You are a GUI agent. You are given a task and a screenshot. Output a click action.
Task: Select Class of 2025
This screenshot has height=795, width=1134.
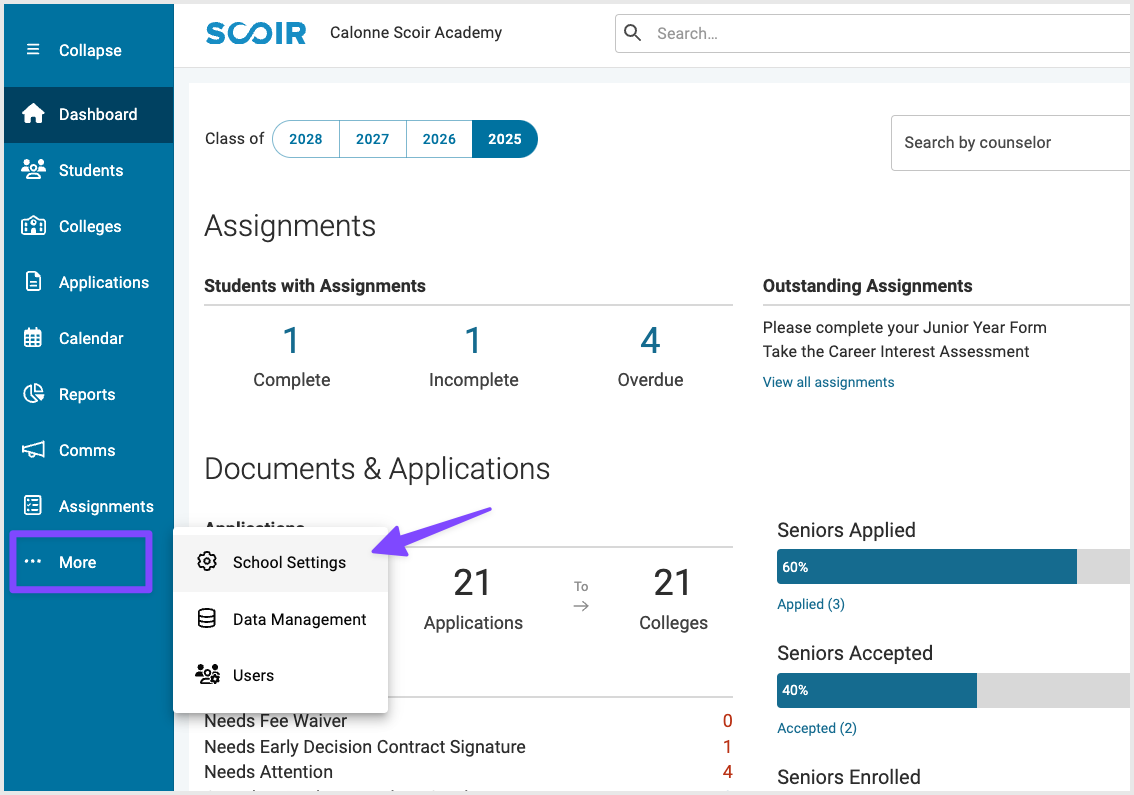click(x=505, y=139)
